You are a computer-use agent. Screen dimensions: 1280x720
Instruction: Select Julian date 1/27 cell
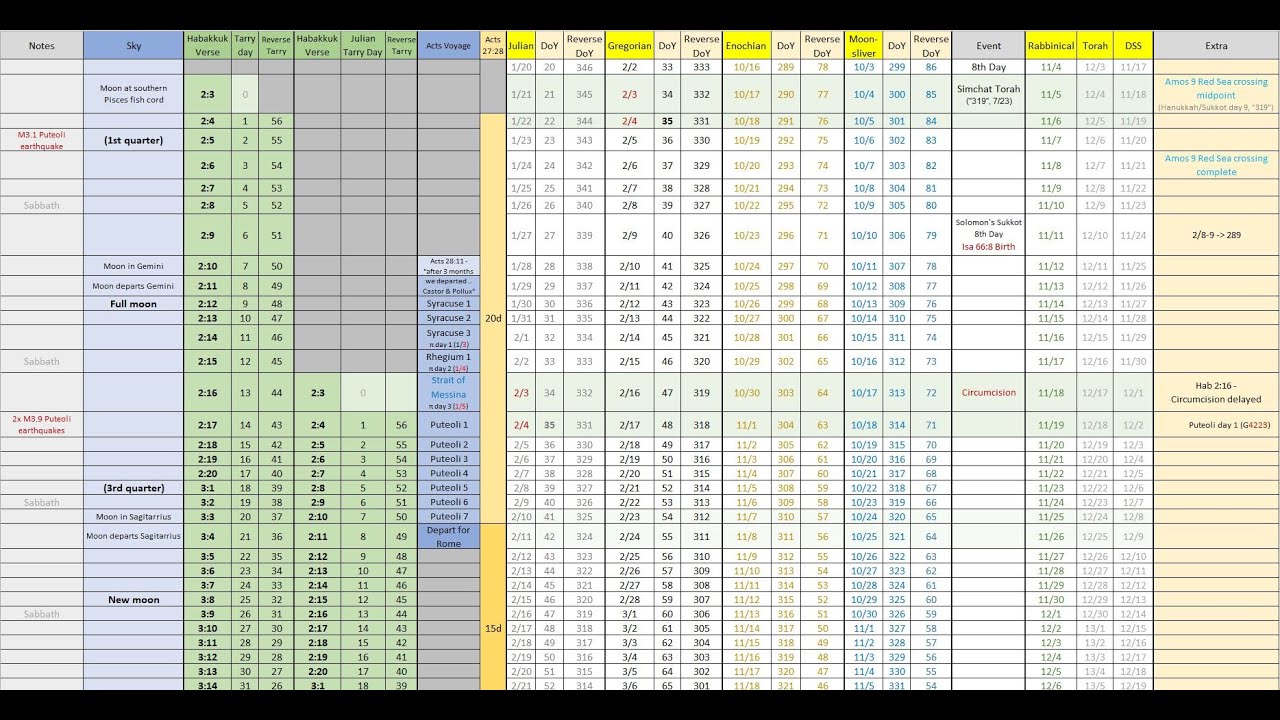point(521,235)
